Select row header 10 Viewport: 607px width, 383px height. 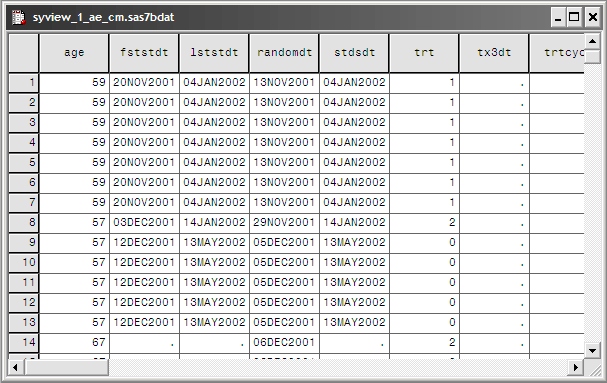point(24,263)
